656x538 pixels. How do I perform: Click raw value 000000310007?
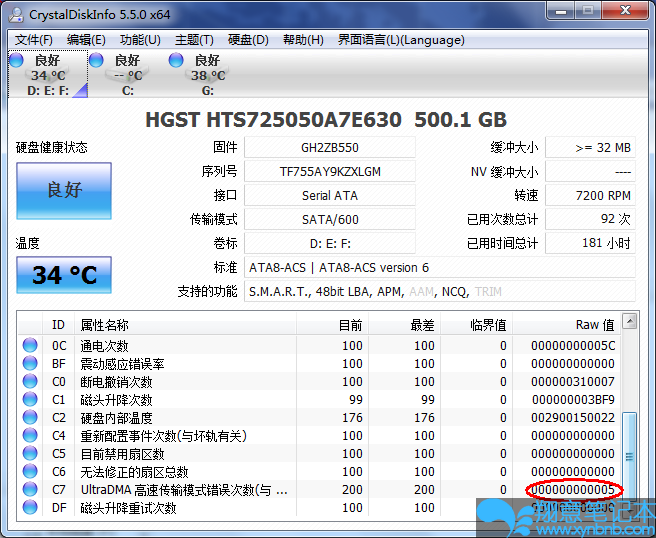pos(573,382)
